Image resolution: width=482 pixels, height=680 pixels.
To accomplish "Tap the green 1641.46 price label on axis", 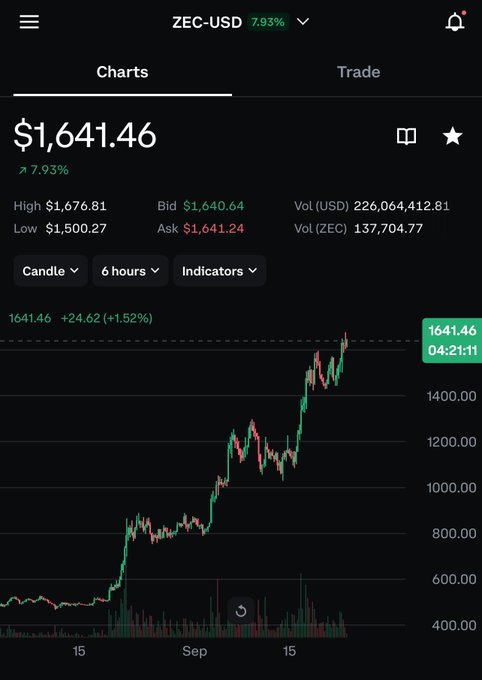I will 452,340.
